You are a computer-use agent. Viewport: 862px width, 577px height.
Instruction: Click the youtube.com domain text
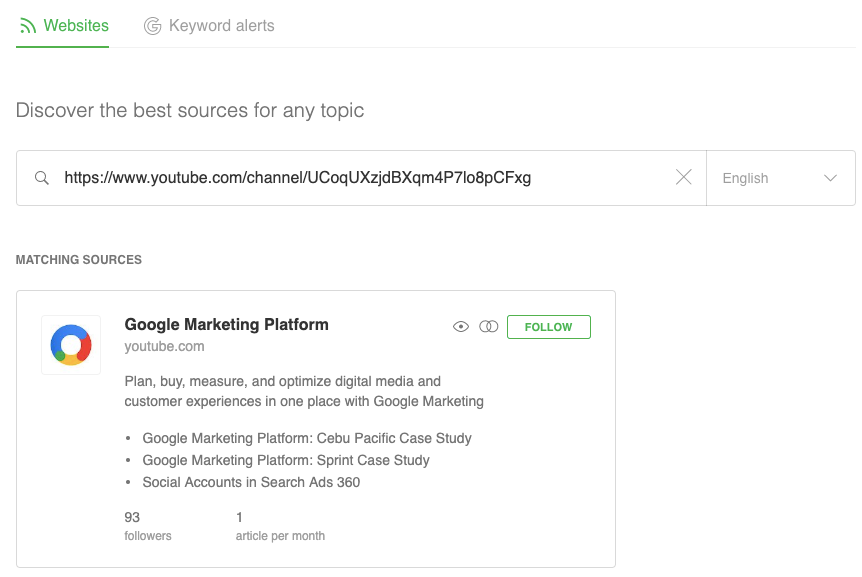coord(164,346)
